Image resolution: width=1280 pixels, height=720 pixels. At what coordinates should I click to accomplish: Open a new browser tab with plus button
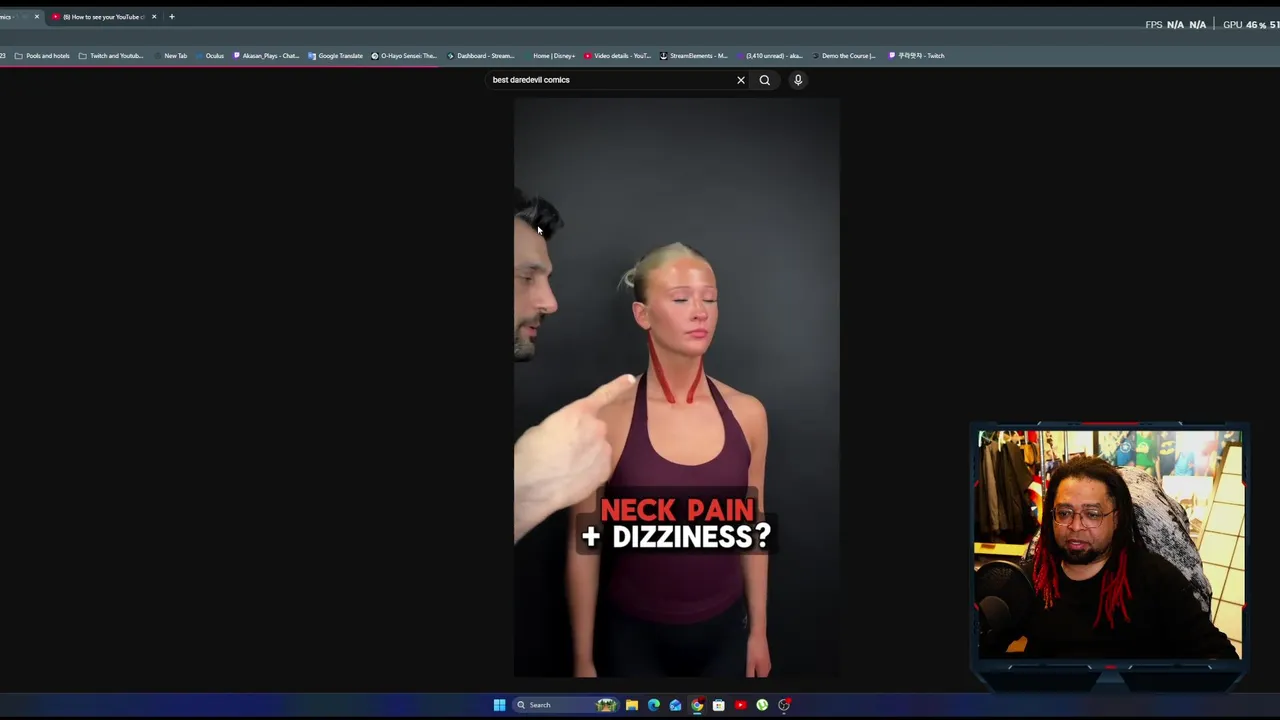pos(172,17)
